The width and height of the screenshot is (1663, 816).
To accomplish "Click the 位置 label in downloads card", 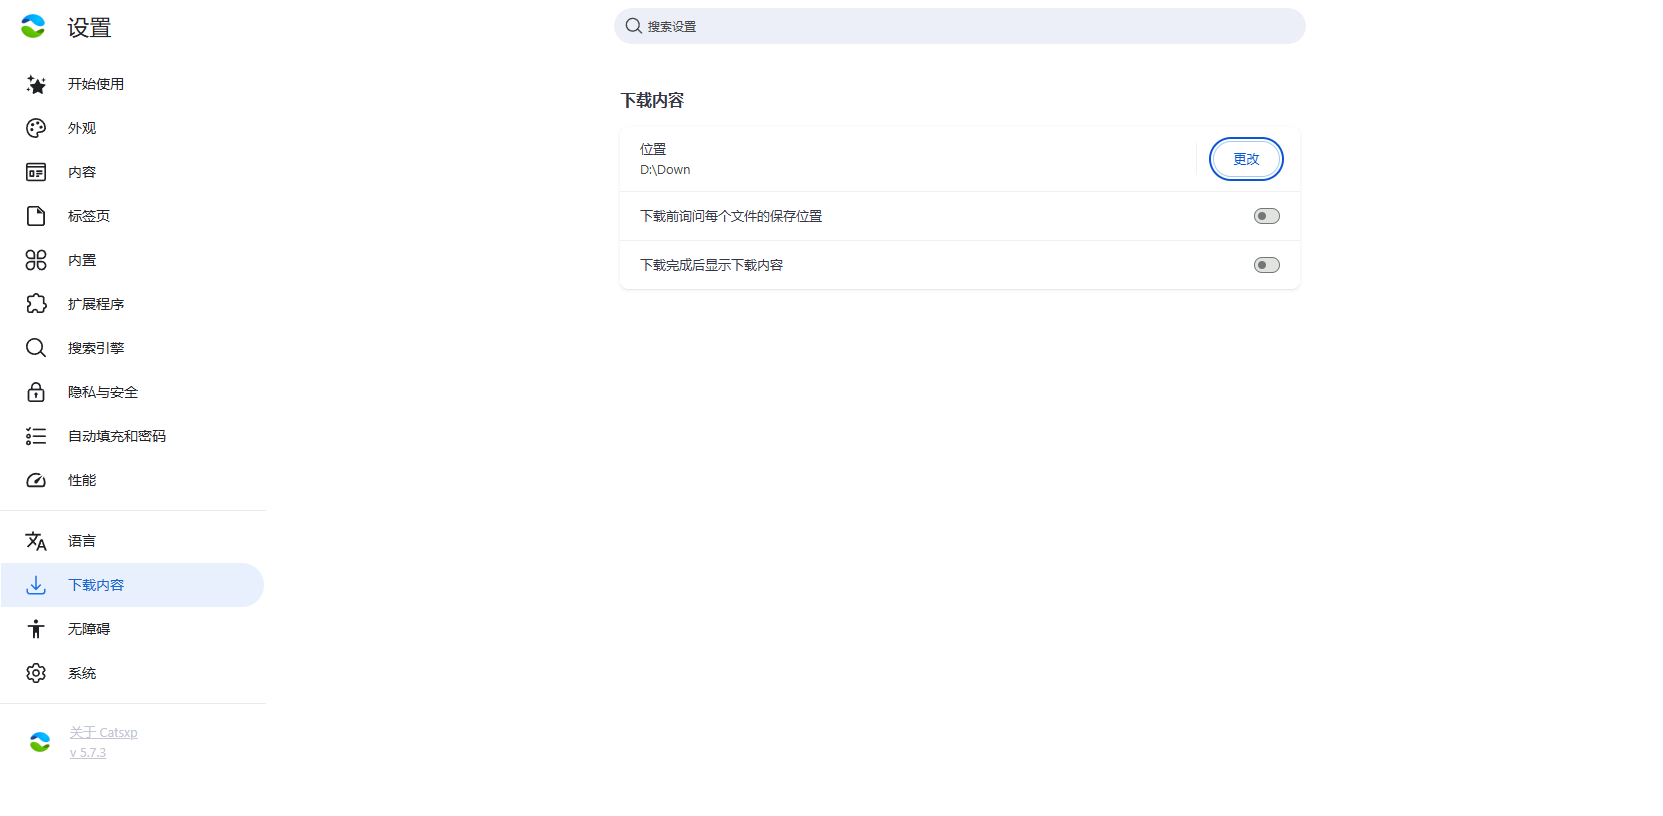I will pyautogui.click(x=653, y=149).
